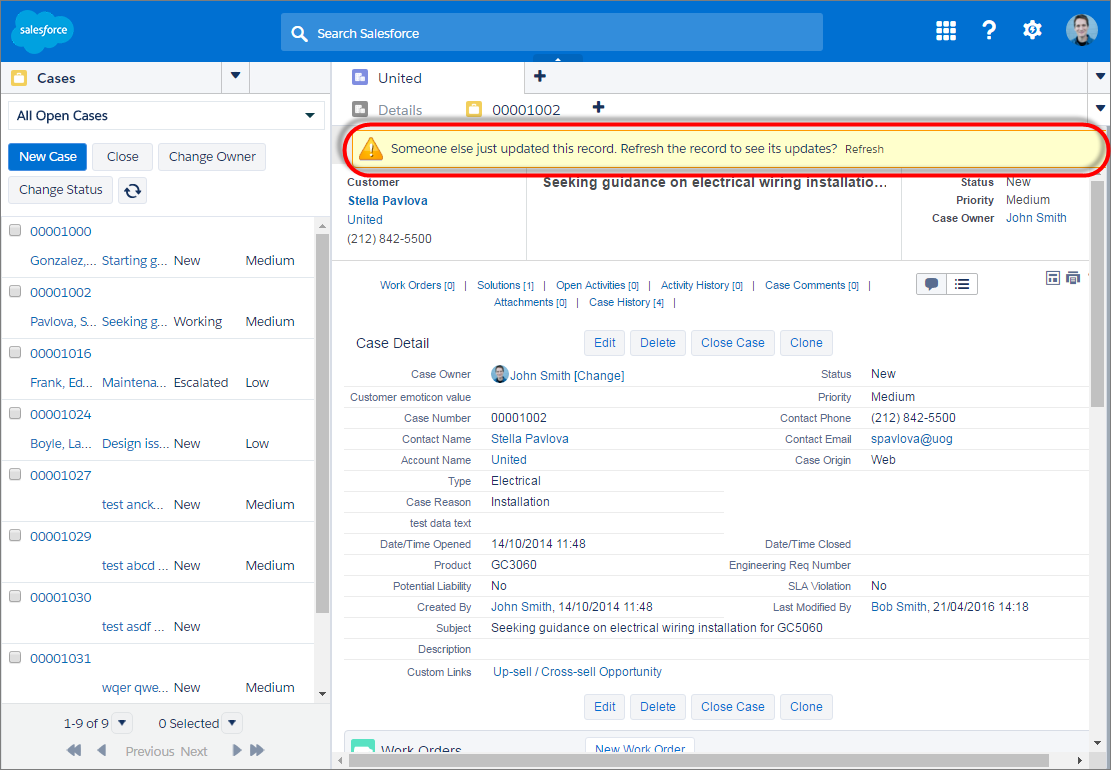This screenshot has width=1111, height=770.
Task: Select checkbox for case 00001027
Action: pyautogui.click(x=15, y=474)
